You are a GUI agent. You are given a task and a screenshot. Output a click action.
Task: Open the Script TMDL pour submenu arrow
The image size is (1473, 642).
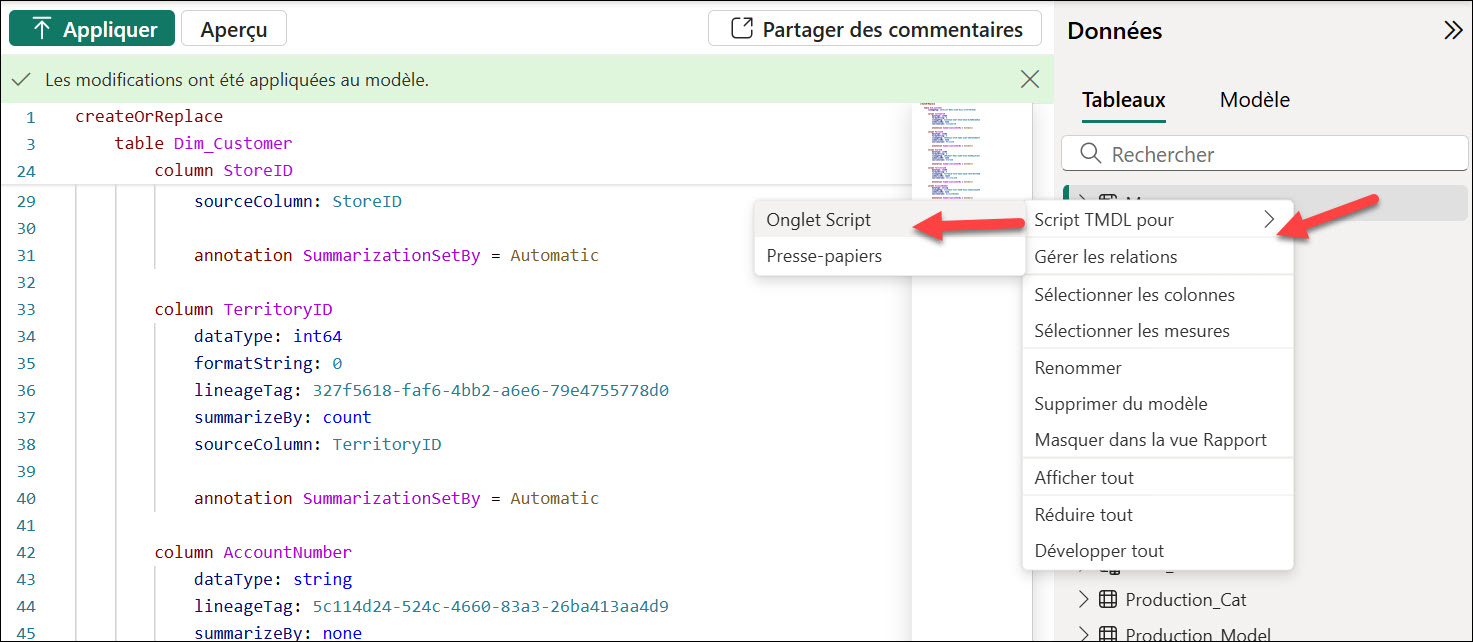click(1269, 220)
